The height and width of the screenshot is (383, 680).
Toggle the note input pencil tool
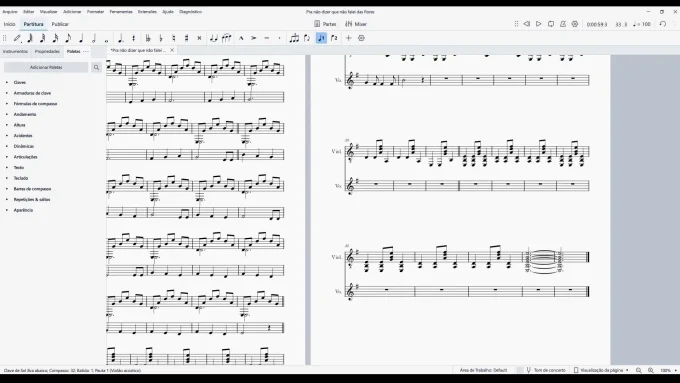[x=17, y=38]
